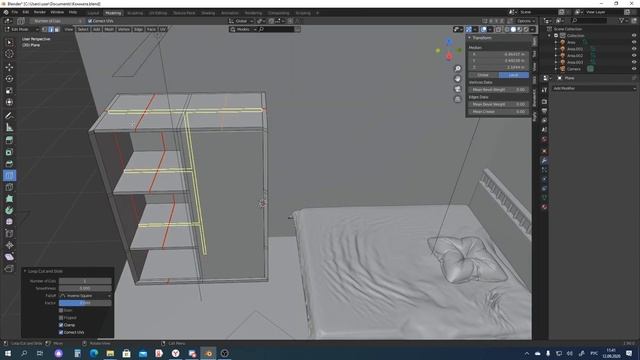The height and width of the screenshot is (360, 640).
Task: Click the Global button in Transform panel
Action: coord(483,75)
